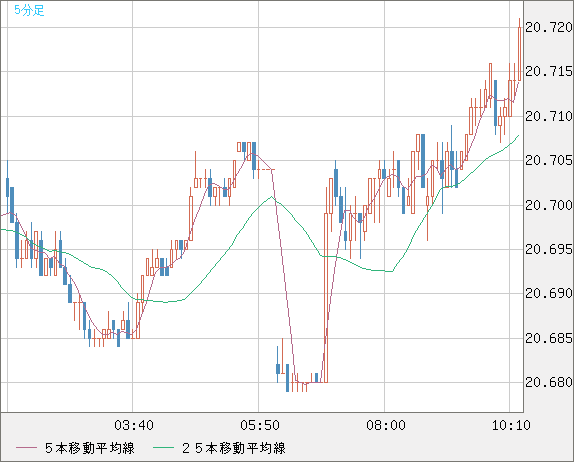Click the 20.680 price axis label
The width and height of the screenshot is (574, 462).
[549, 383]
